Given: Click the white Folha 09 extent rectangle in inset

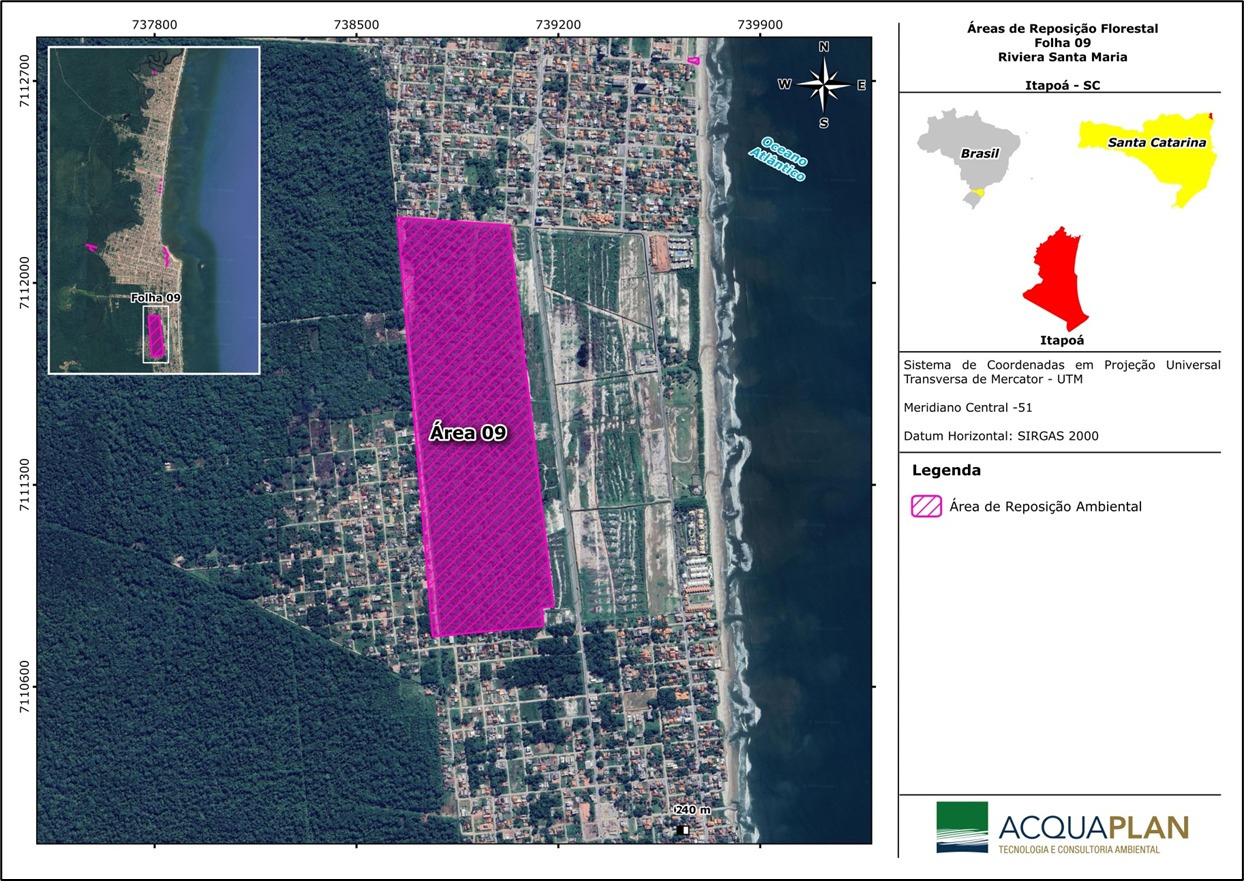Looking at the screenshot, I should point(155,334).
